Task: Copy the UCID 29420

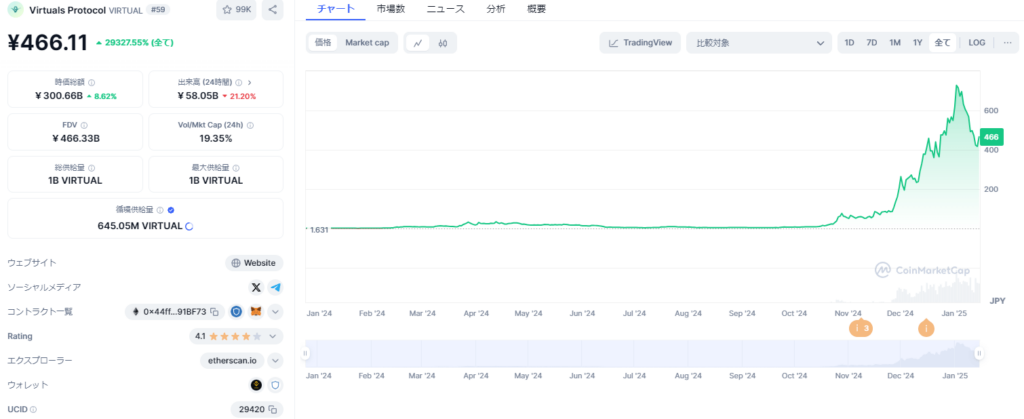Action: click(x=273, y=410)
